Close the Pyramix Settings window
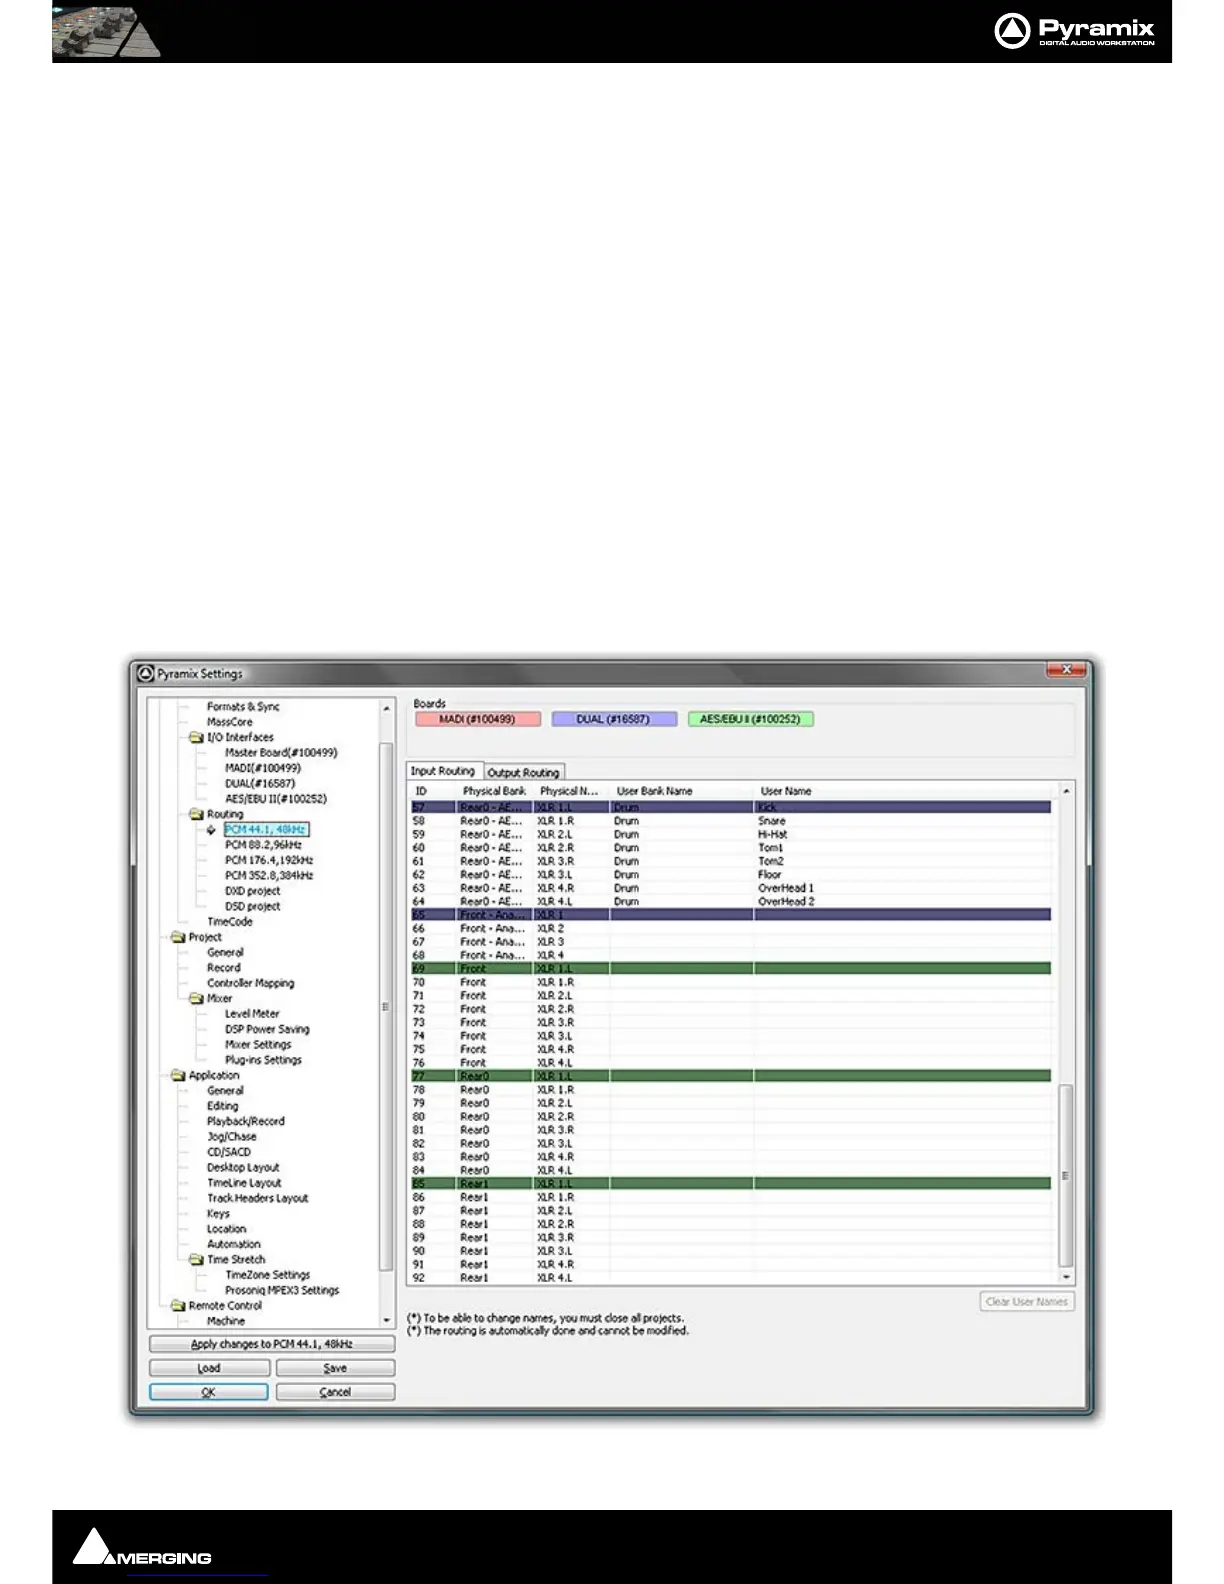Image resolution: width=1224 pixels, height=1584 pixels. [1066, 669]
